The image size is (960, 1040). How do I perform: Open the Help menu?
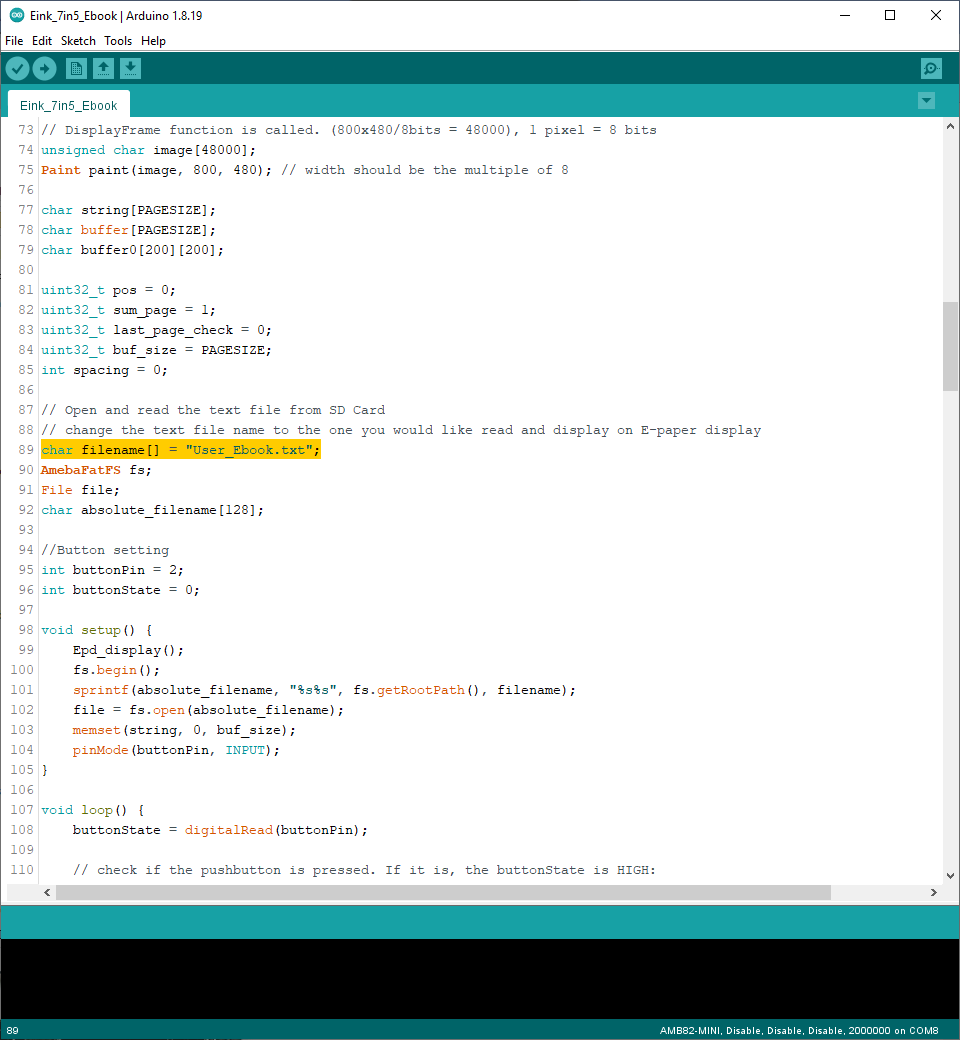[153, 41]
